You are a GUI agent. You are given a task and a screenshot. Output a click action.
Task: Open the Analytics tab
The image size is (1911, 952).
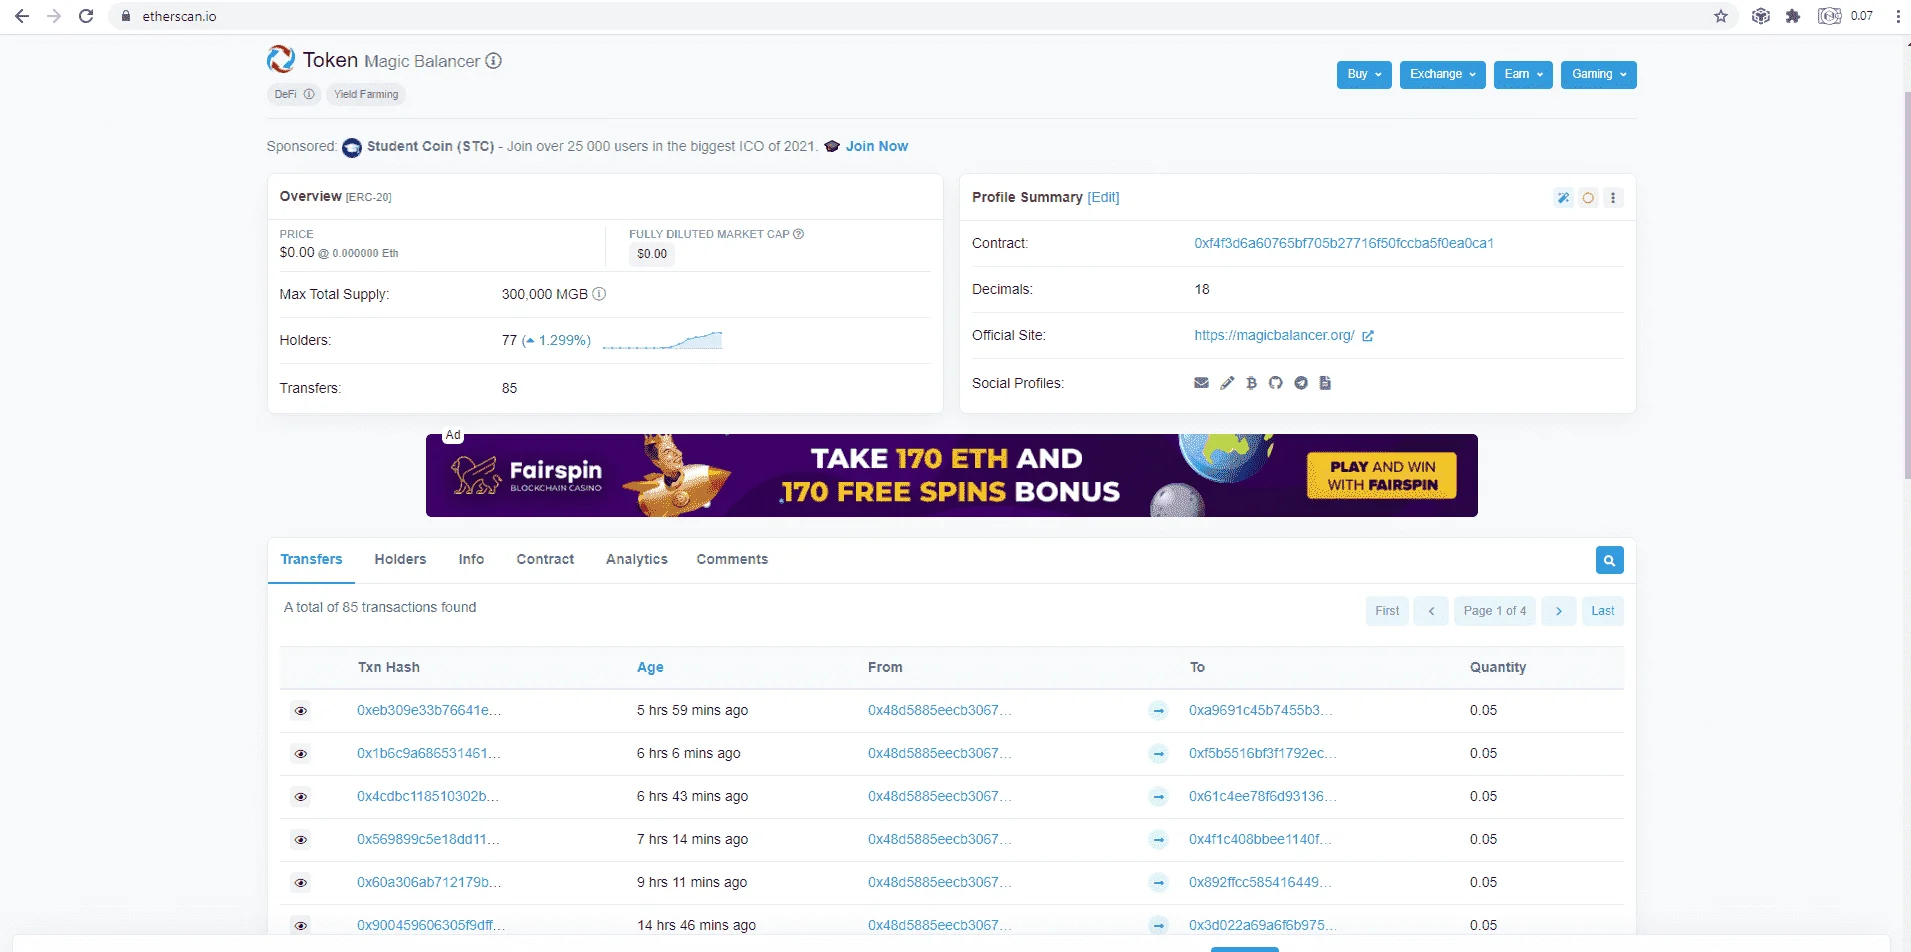pyautogui.click(x=636, y=560)
